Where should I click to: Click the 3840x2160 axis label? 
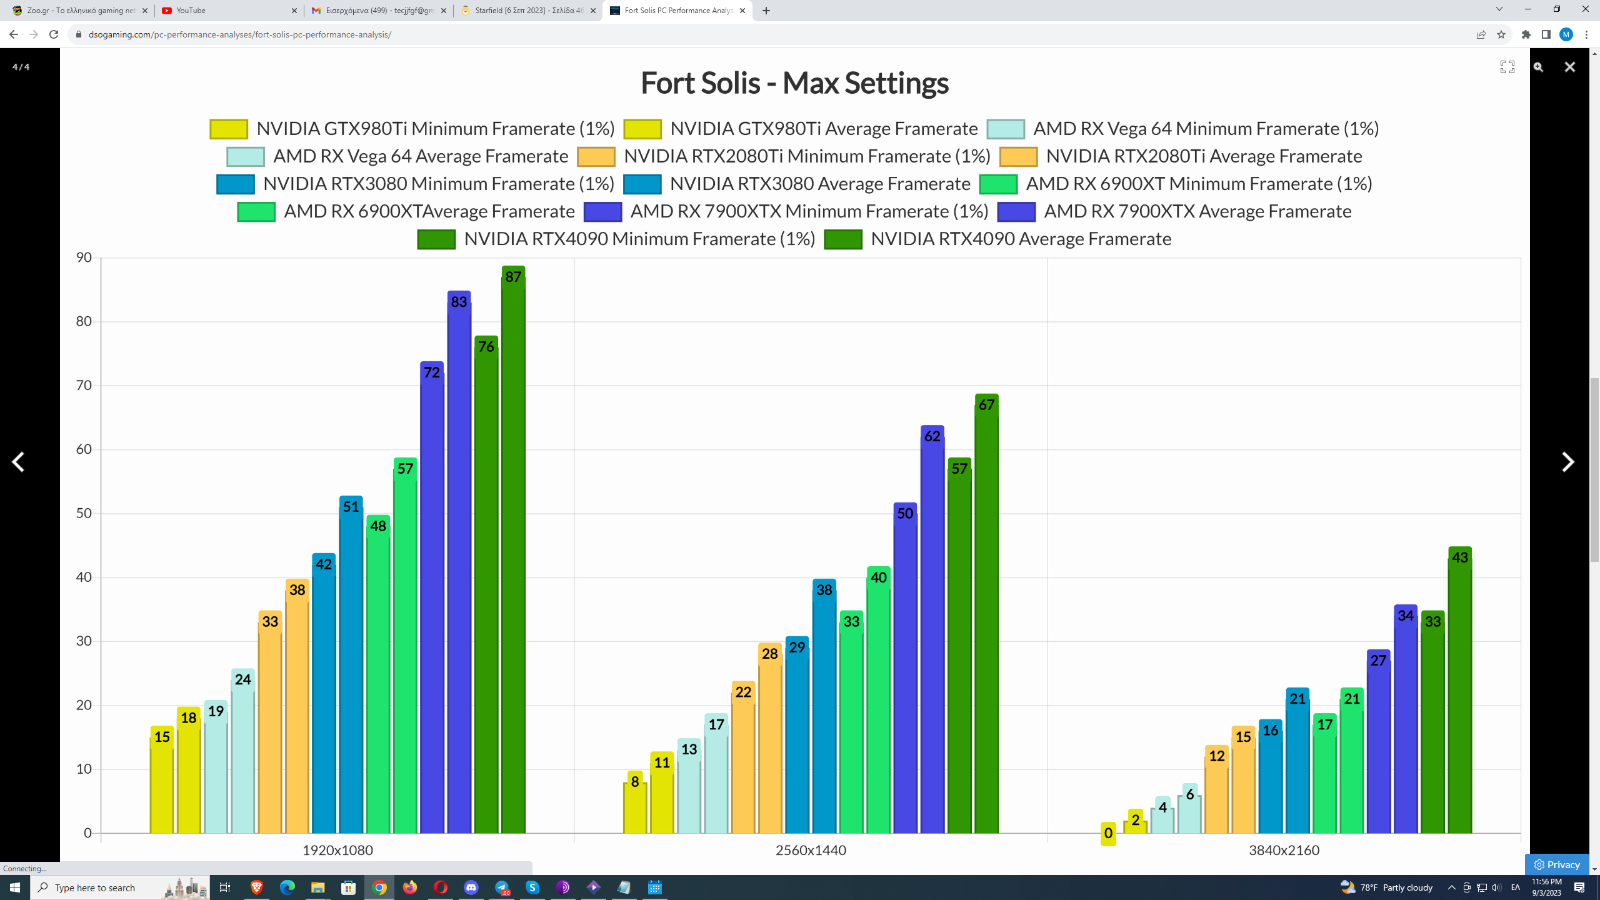[1284, 850]
